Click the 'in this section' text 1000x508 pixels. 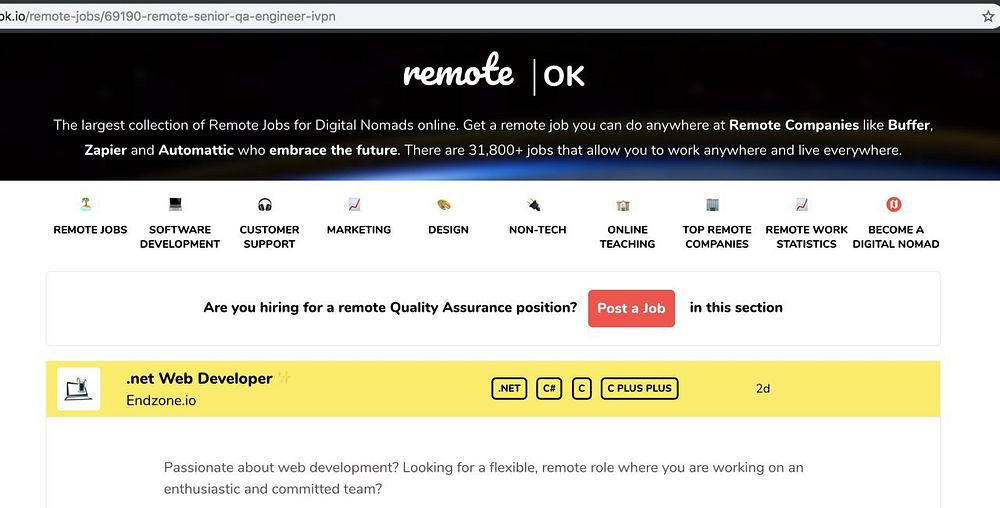point(736,307)
